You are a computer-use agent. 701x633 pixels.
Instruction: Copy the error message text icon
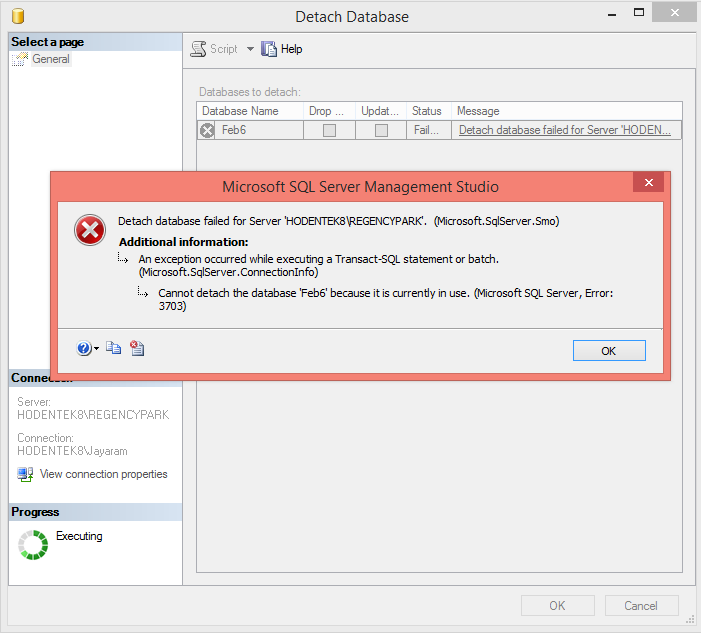(x=114, y=348)
